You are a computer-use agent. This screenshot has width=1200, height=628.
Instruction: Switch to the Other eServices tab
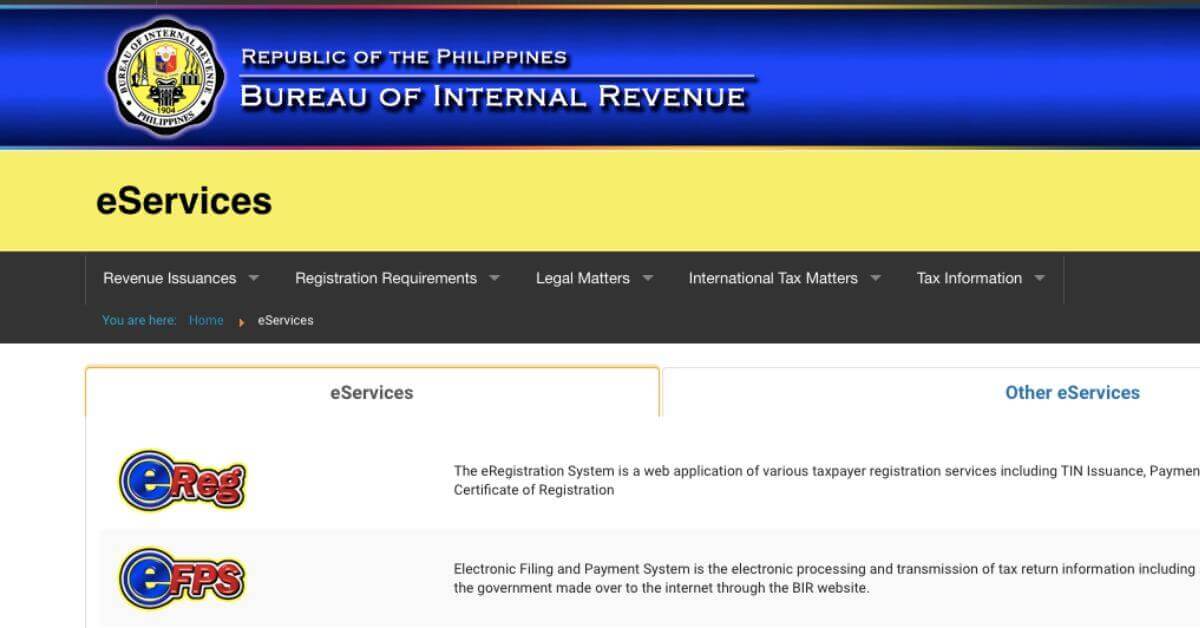(x=1072, y=393)
